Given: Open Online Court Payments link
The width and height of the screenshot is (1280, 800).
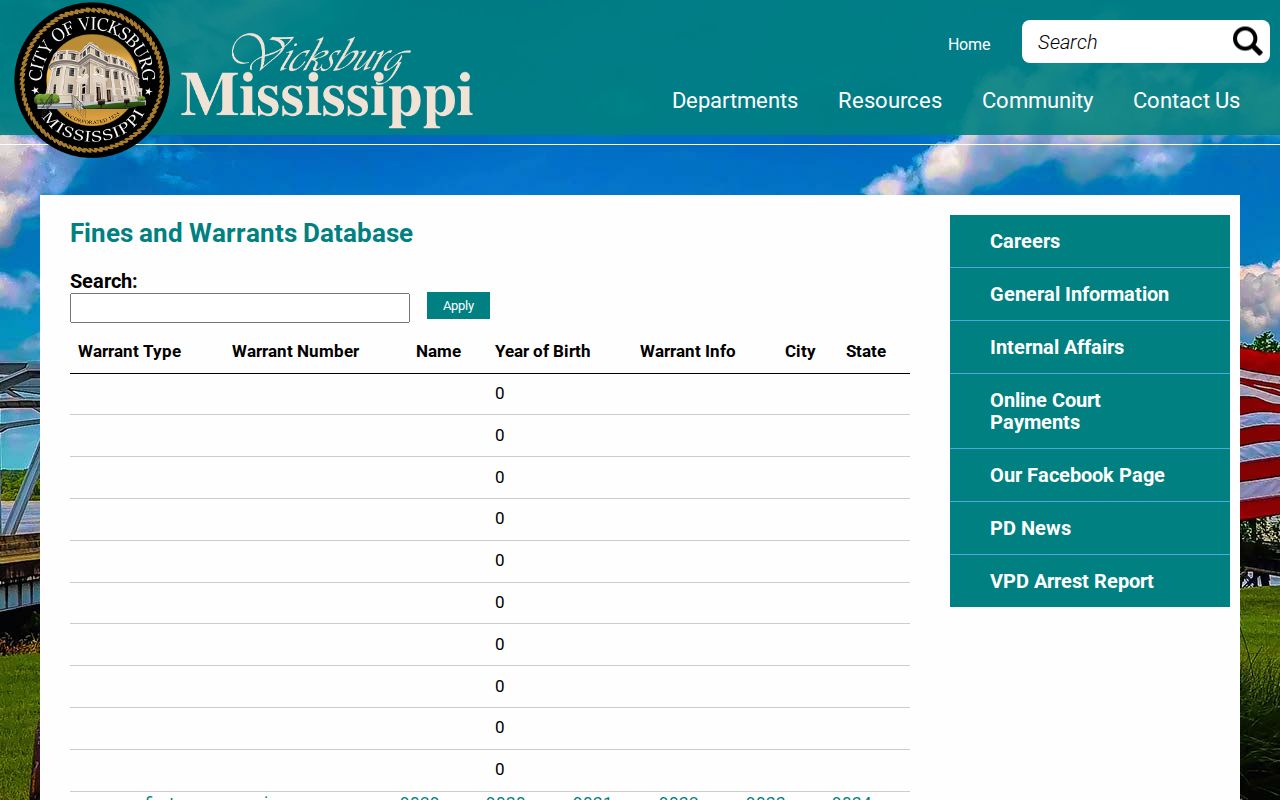Looking at the screenshot, I should [1090, 411].
